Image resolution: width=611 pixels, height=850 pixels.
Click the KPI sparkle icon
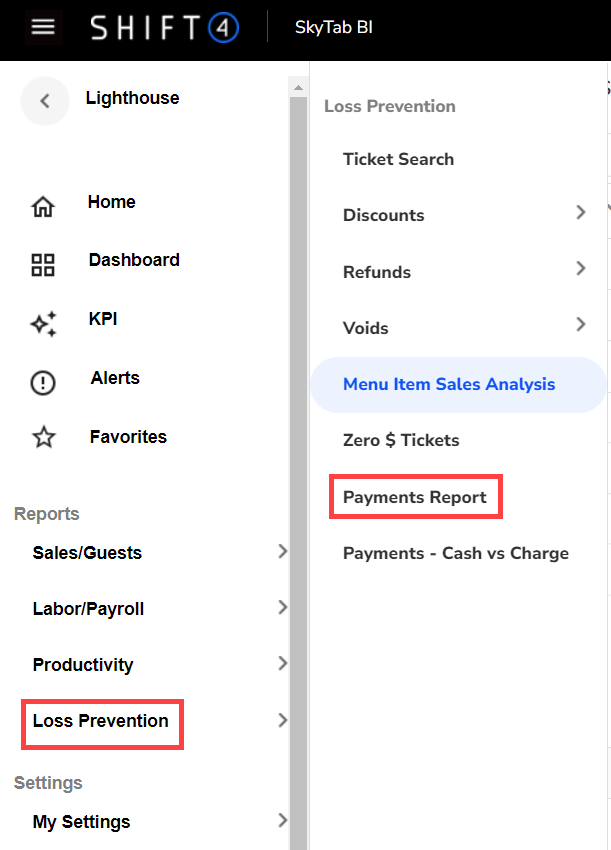(43, 324)
